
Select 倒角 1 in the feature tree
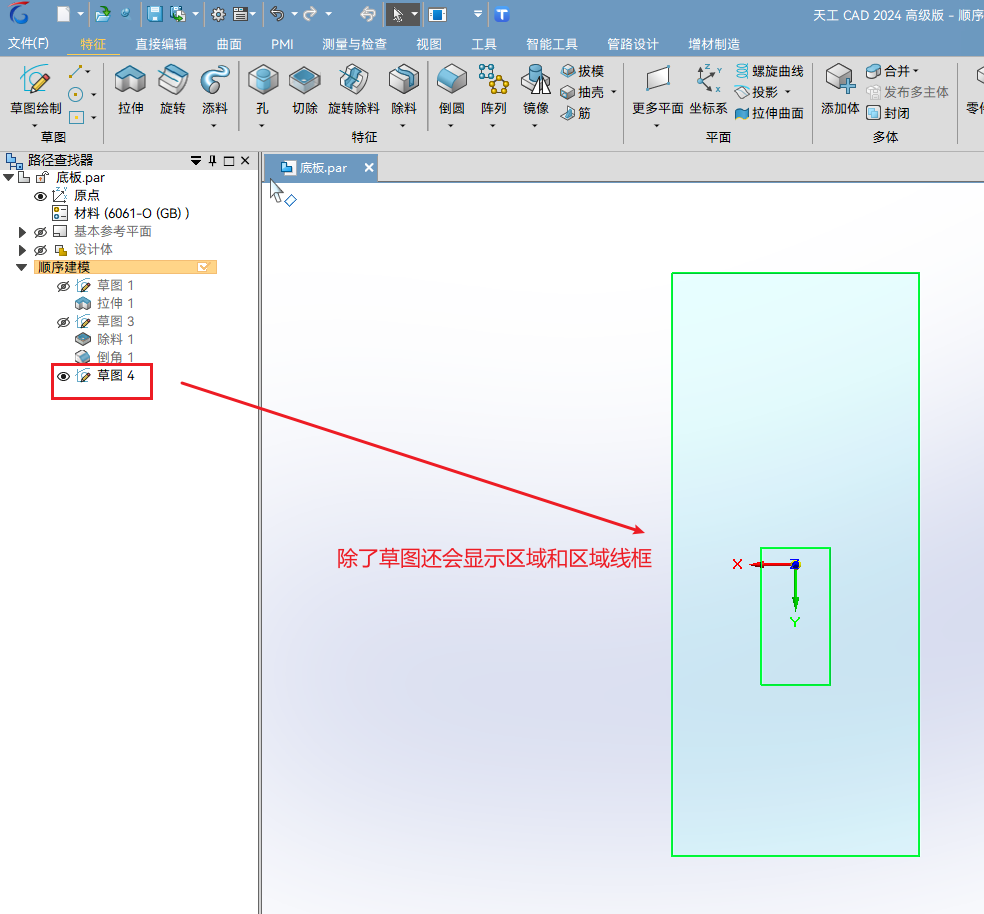tap(104, 357)
